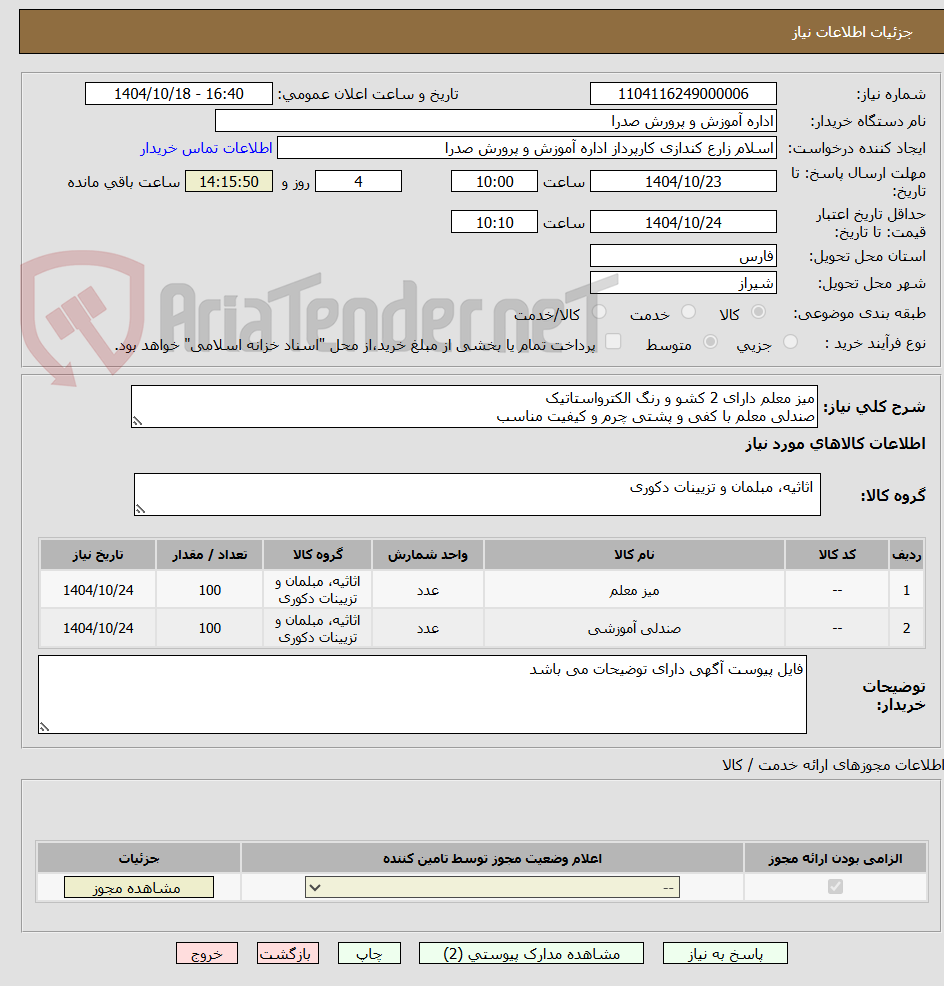
Task: Click the delivery province field فارس
Action: 683,256
